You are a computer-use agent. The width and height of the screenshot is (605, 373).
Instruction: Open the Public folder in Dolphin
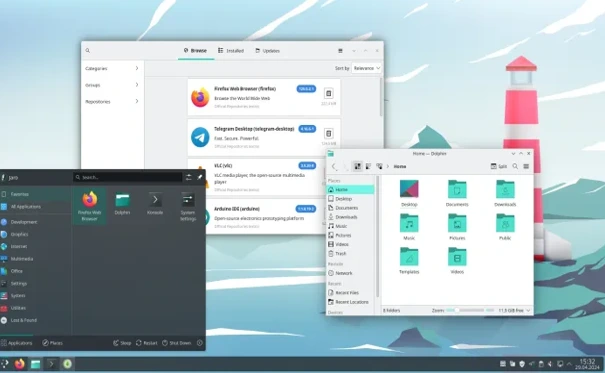(505, 227)
